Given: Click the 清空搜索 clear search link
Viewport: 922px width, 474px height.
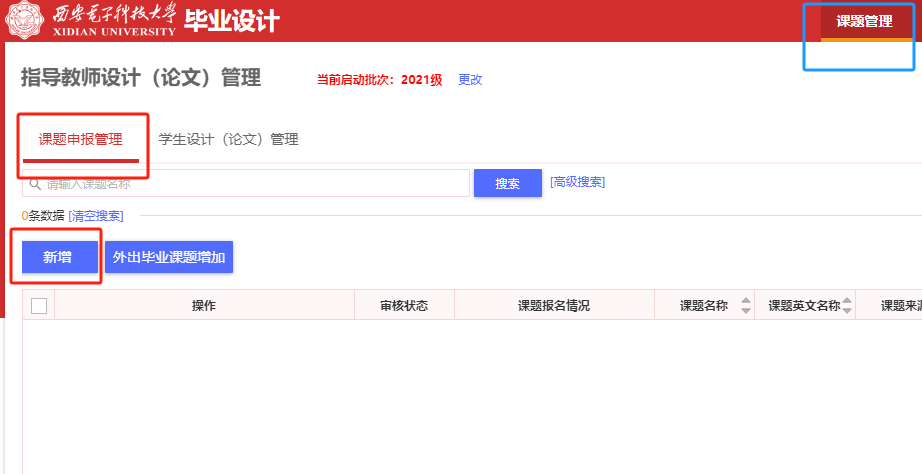Looking at the screenshot, I should [x=96, y=216].
